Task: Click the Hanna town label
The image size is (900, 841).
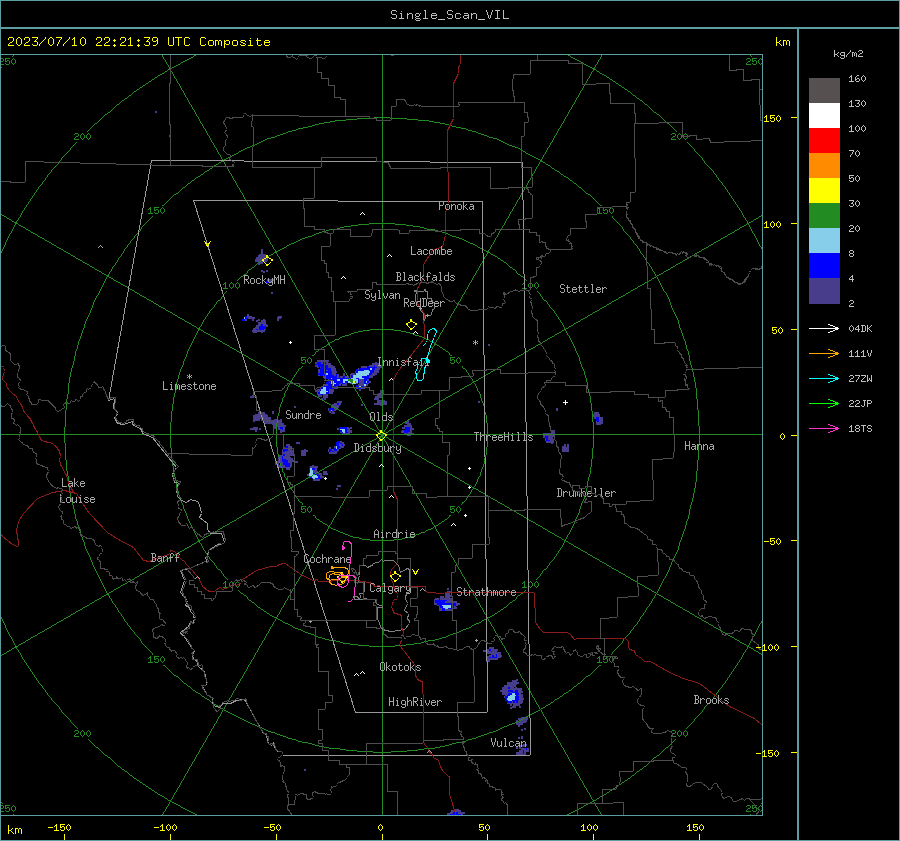Action: 699,447
